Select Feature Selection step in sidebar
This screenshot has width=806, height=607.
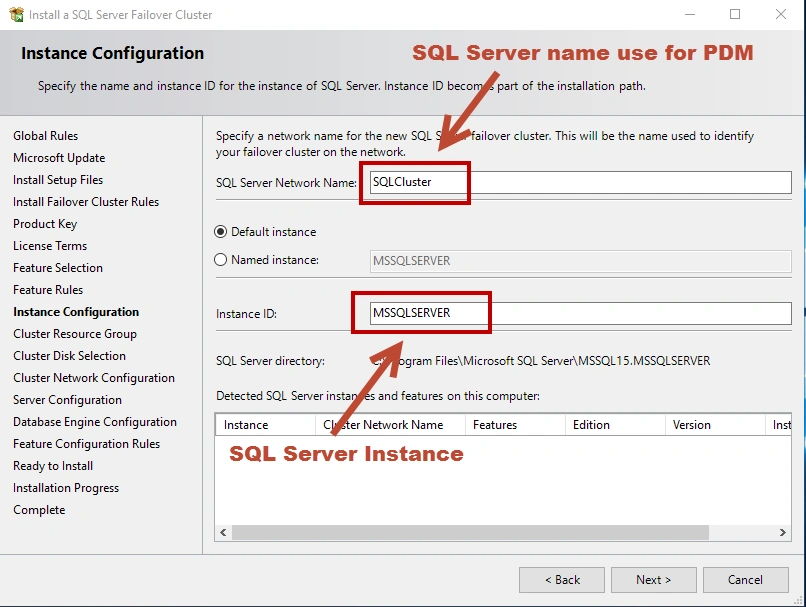[x=58, y=268]
